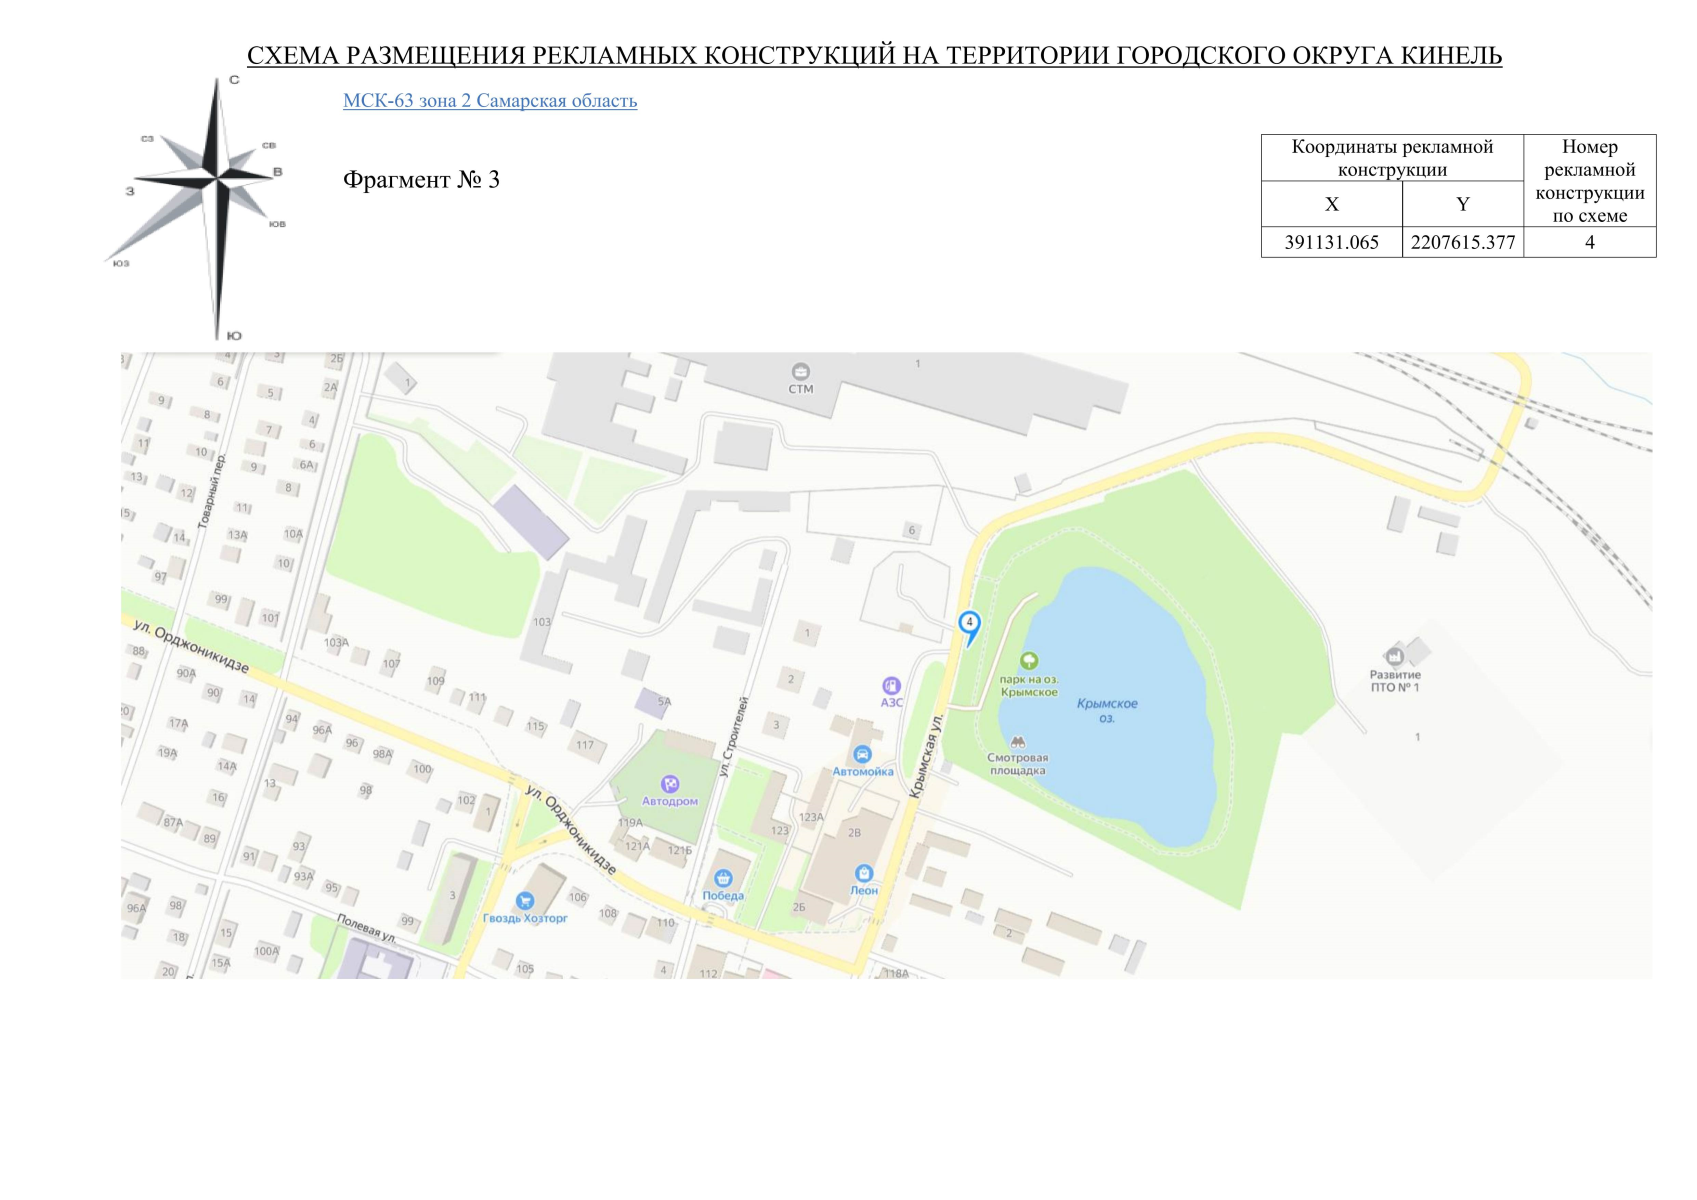Click the СТМ map icon

point(800,372)
